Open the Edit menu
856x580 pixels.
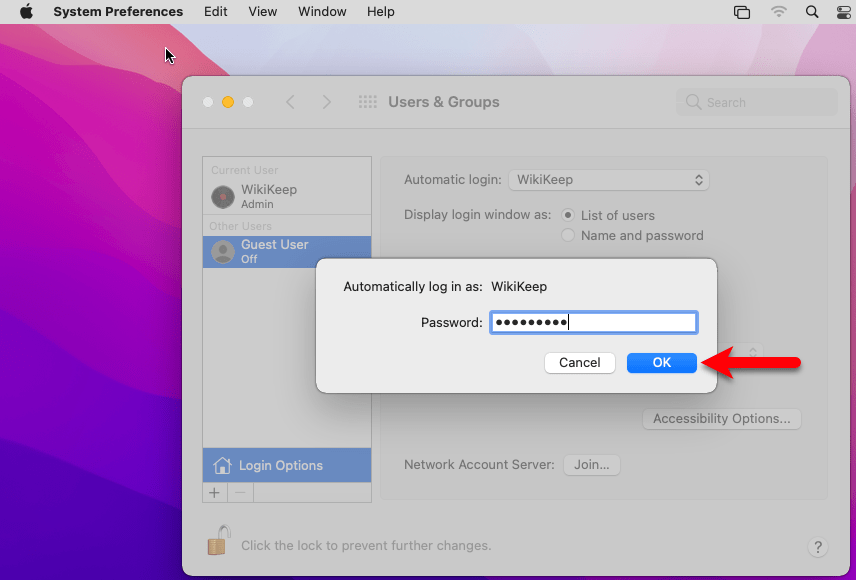pos(216,11)
